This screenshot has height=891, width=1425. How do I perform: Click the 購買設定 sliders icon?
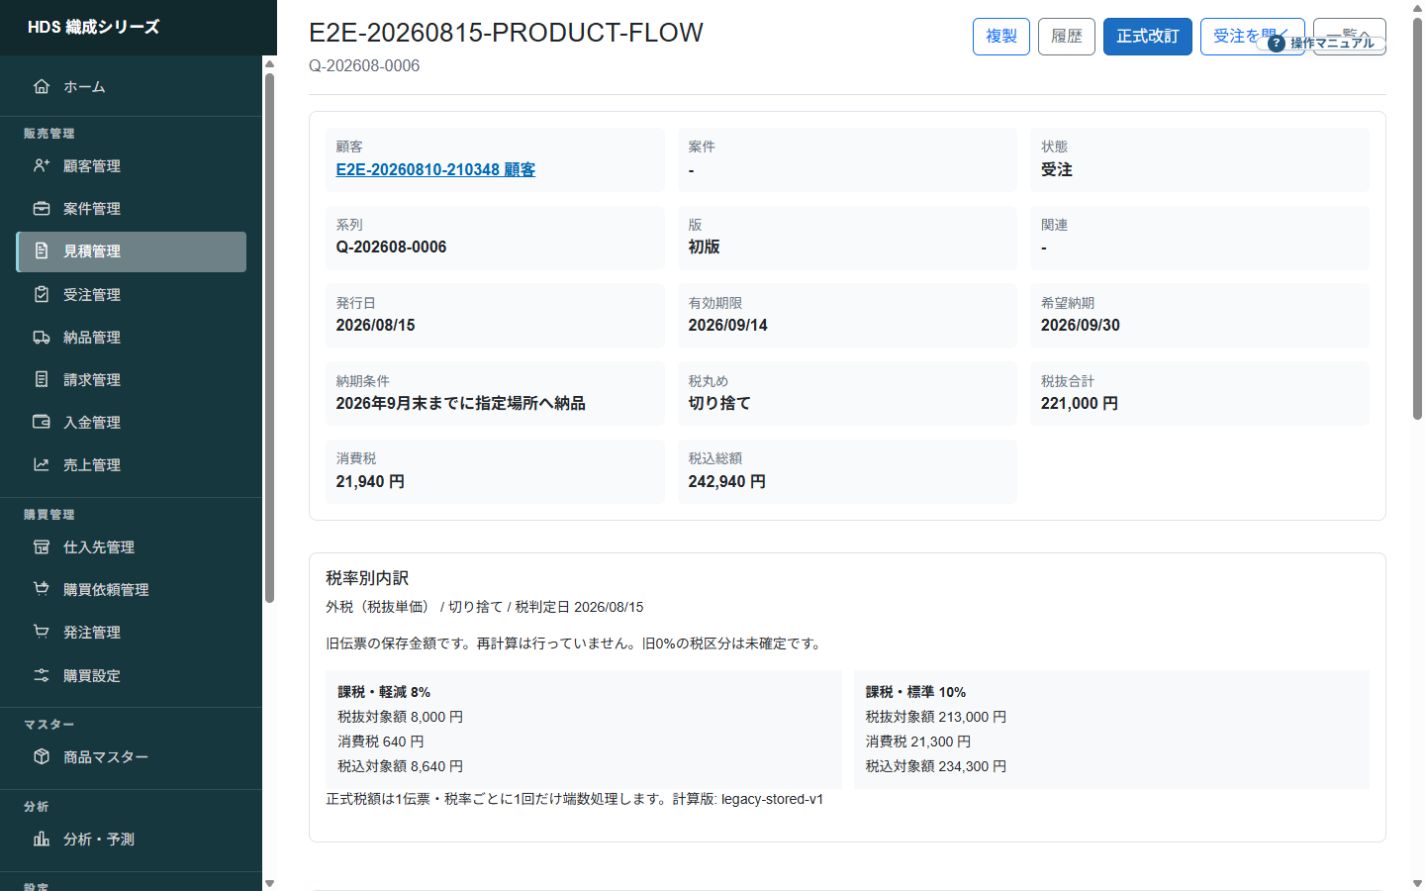pyautogui.click(x=41, y=676)
